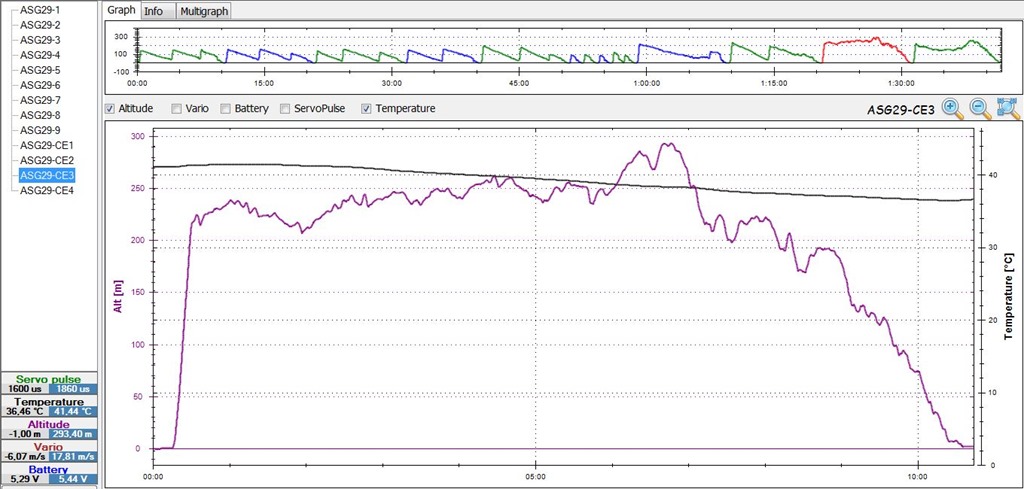The image size is (1024, 489).
Task: Select the Graph tab
Action: click(121, 11)
